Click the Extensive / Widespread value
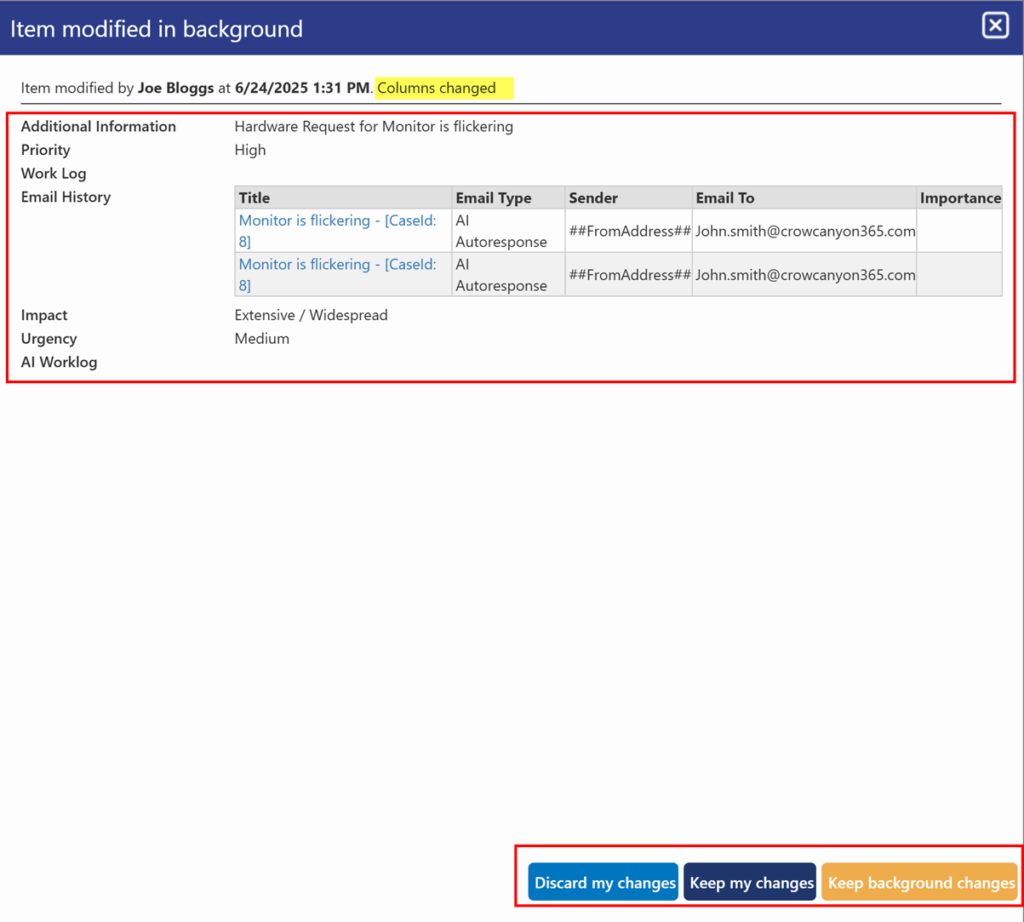1024x922 pixels. (x=311, y=315)
